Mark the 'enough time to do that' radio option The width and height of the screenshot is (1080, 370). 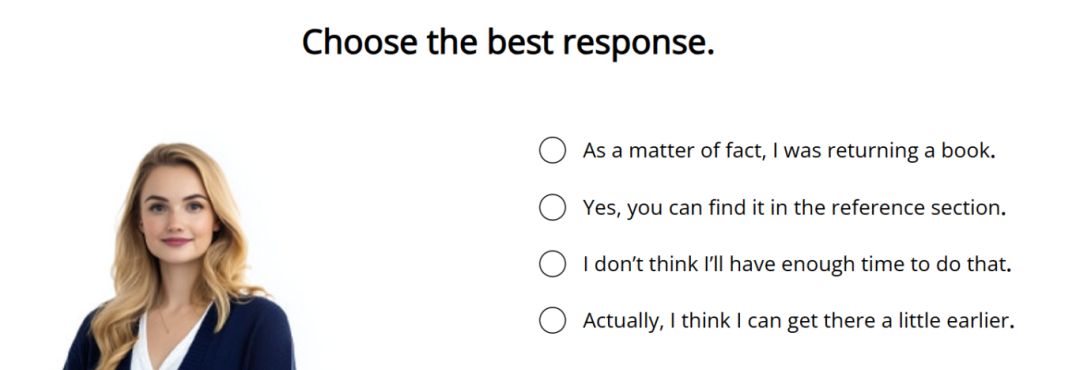[552, 264]
